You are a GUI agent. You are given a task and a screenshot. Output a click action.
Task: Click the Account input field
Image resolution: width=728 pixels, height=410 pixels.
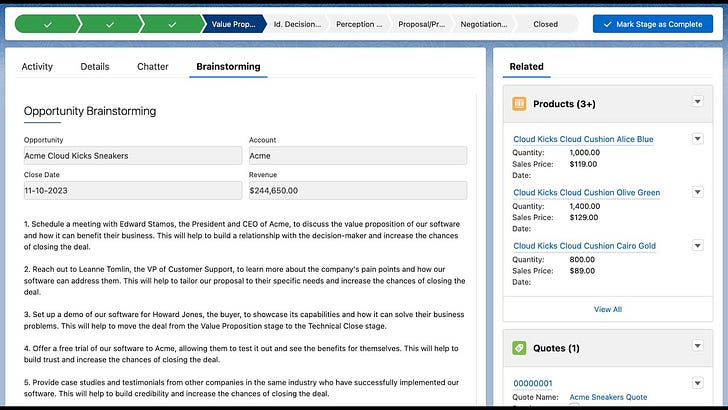(x=358, y=156)
